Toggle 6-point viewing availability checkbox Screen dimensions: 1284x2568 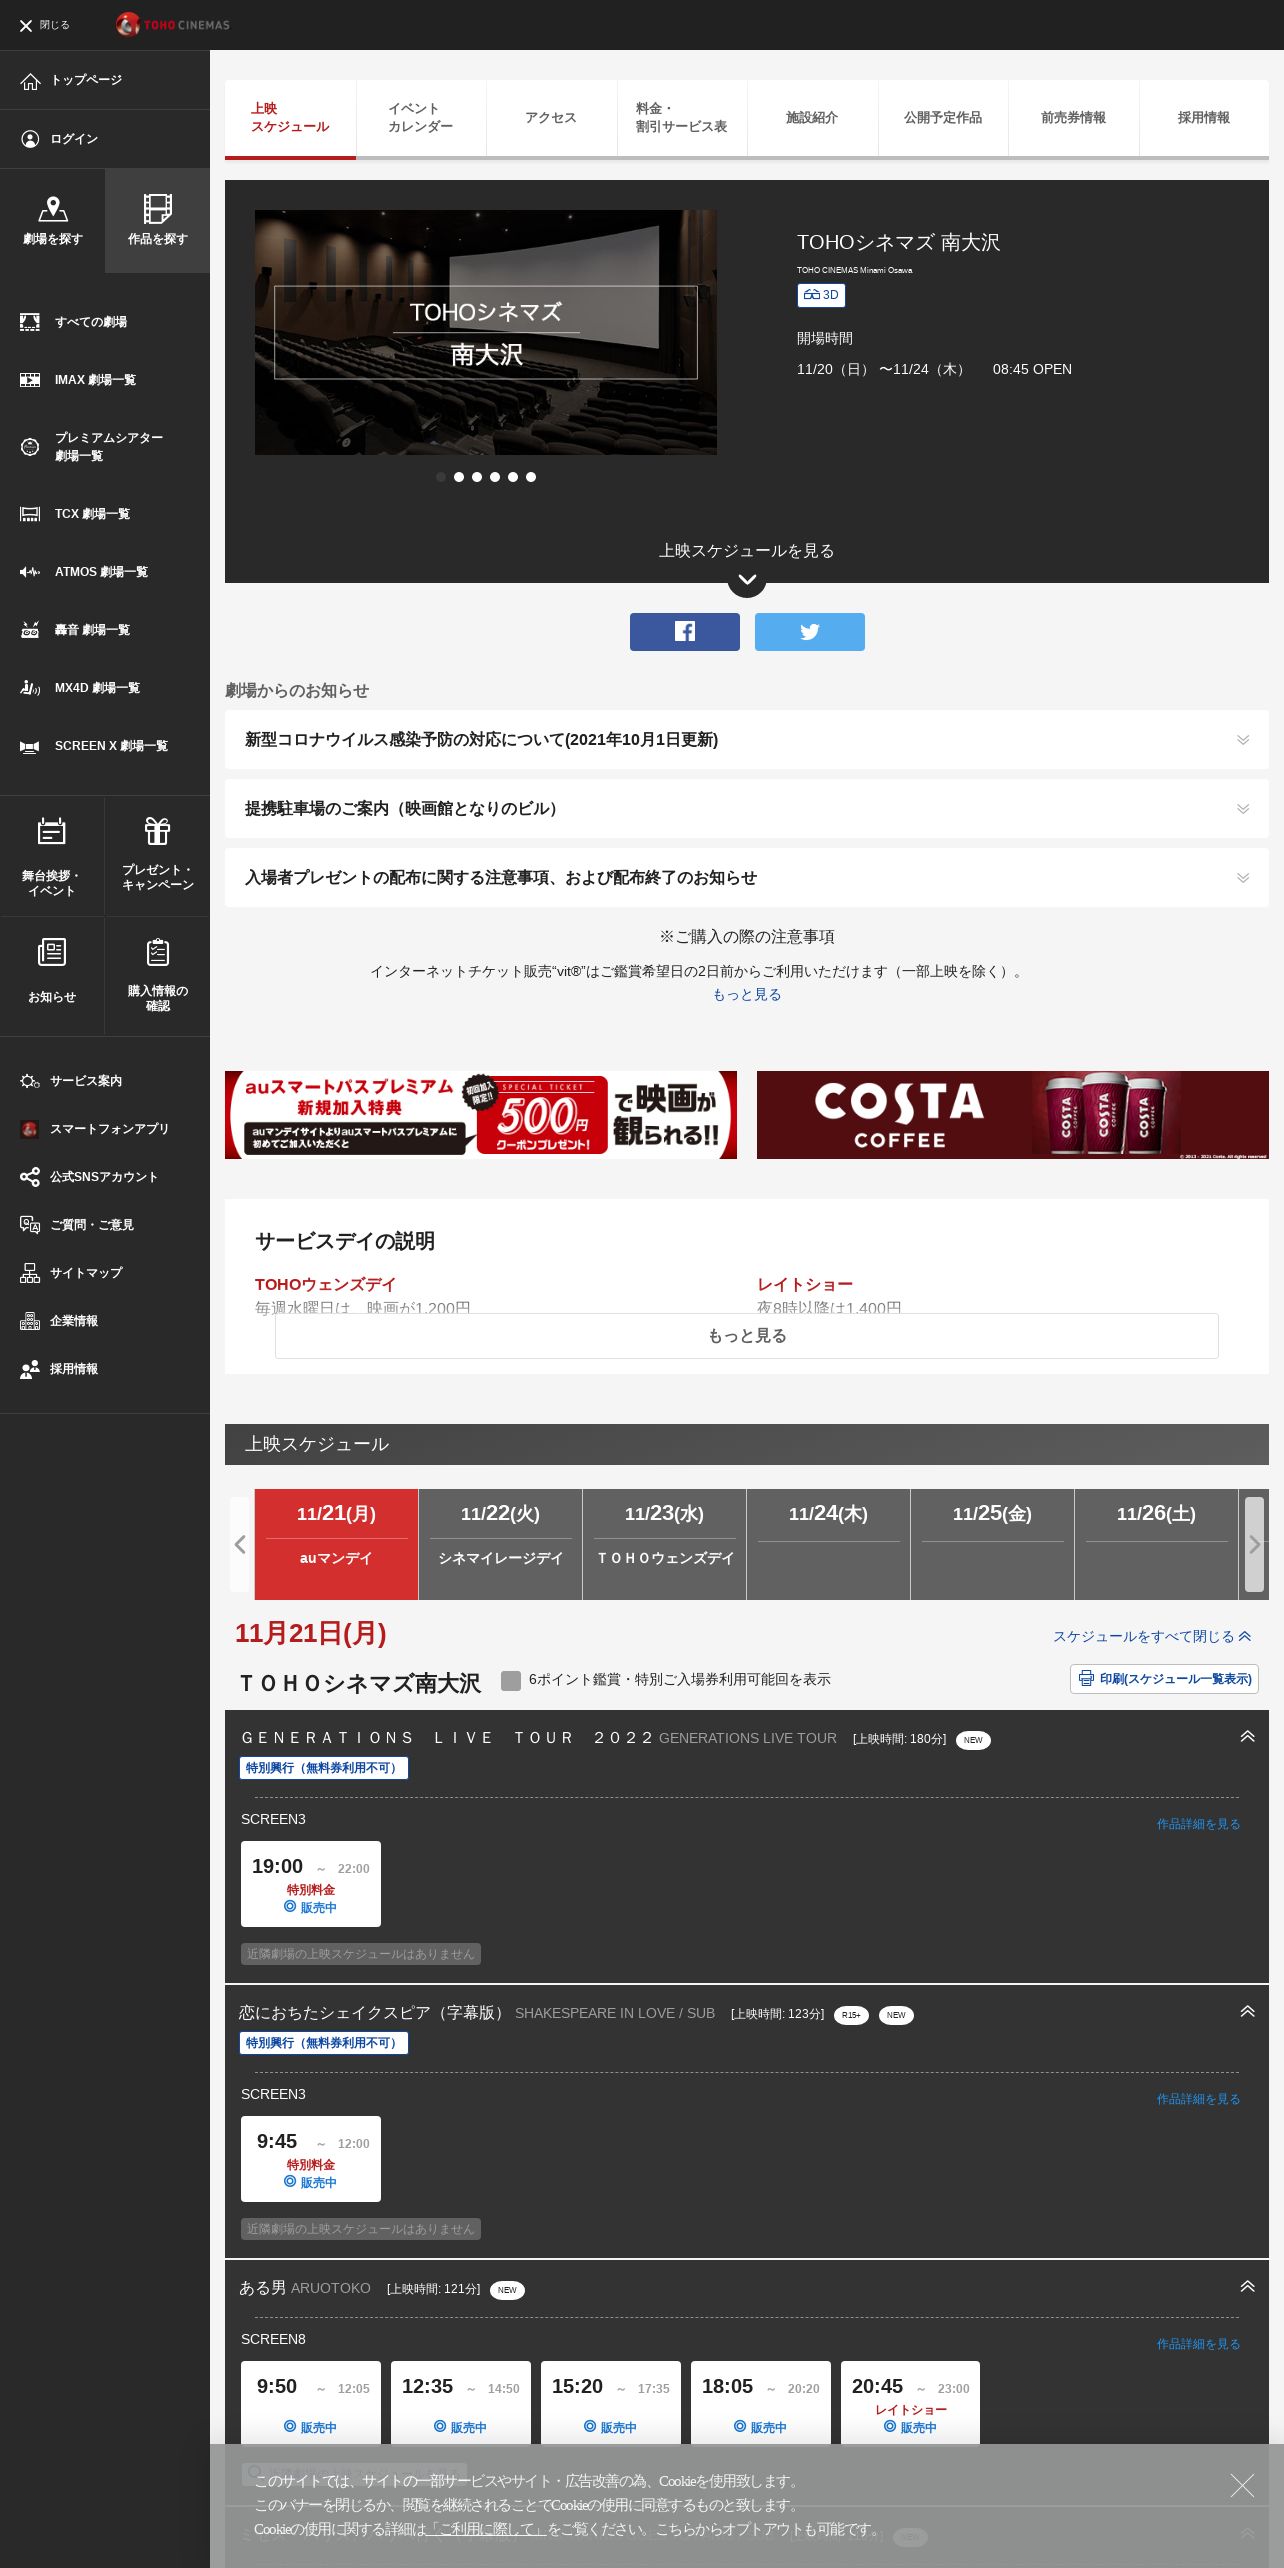point(511,1680)
